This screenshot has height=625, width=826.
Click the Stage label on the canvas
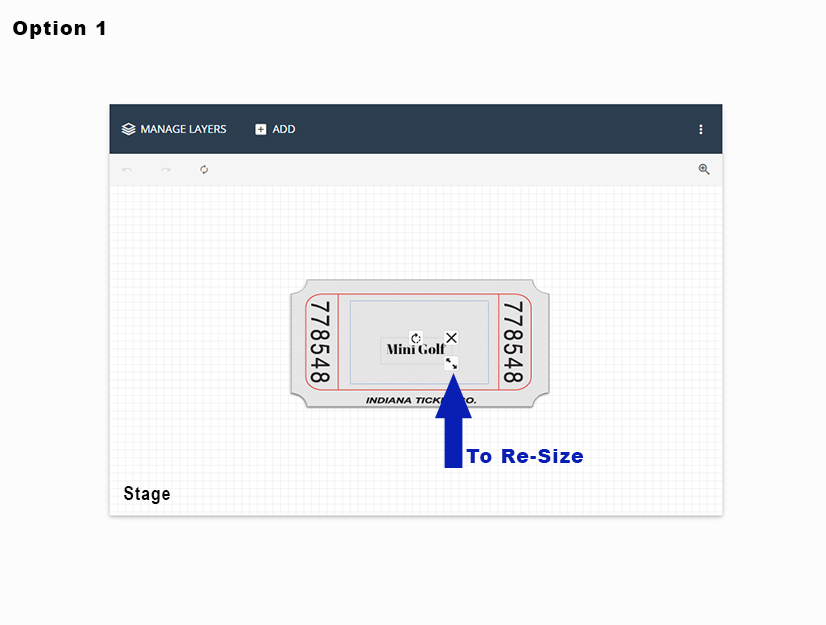147,494
